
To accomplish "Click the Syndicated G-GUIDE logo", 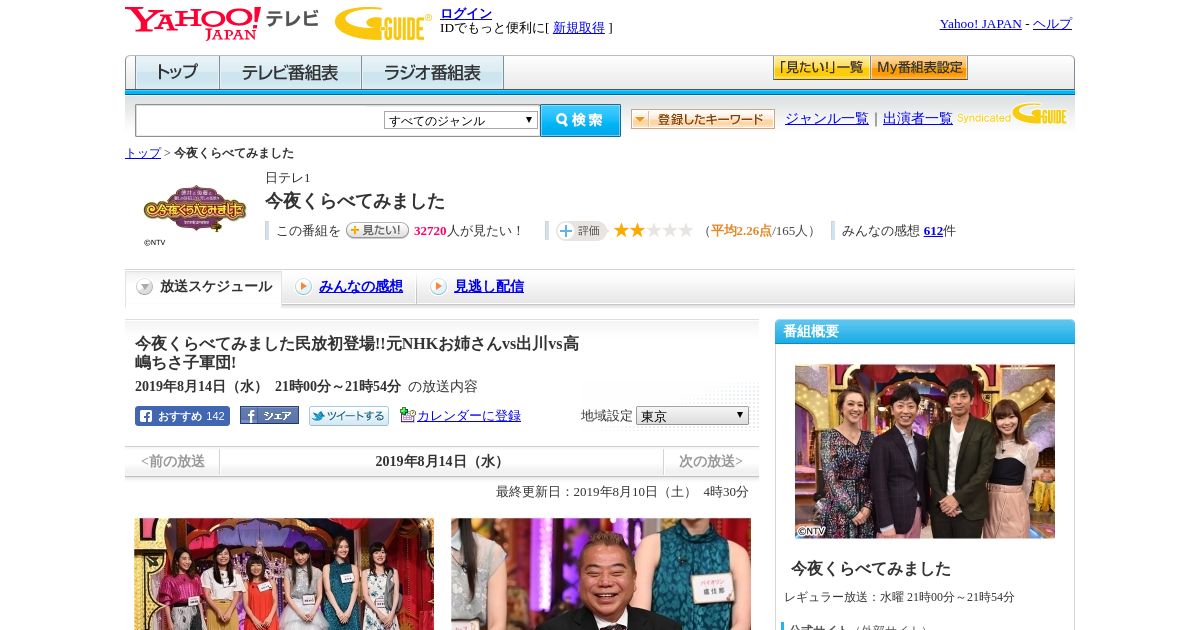I will click(x=1012, y=114).
